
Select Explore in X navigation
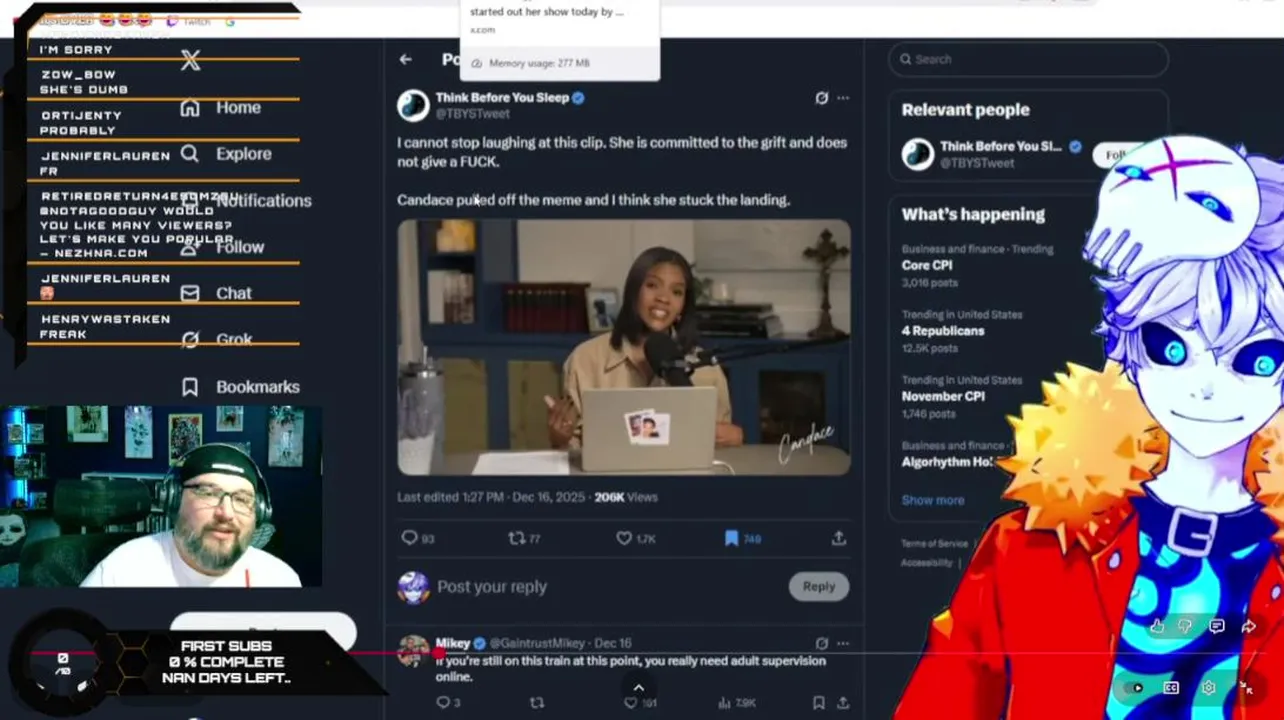244,154
